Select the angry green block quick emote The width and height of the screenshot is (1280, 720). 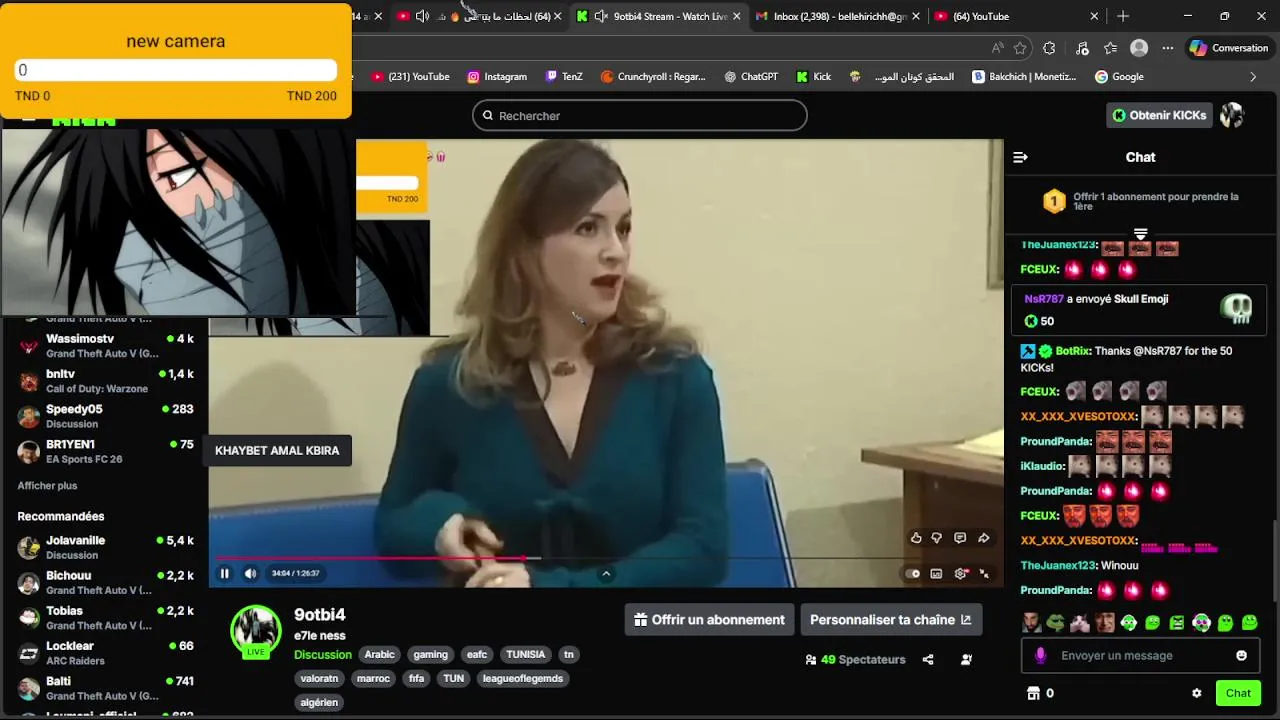(x=1177, y=623)
